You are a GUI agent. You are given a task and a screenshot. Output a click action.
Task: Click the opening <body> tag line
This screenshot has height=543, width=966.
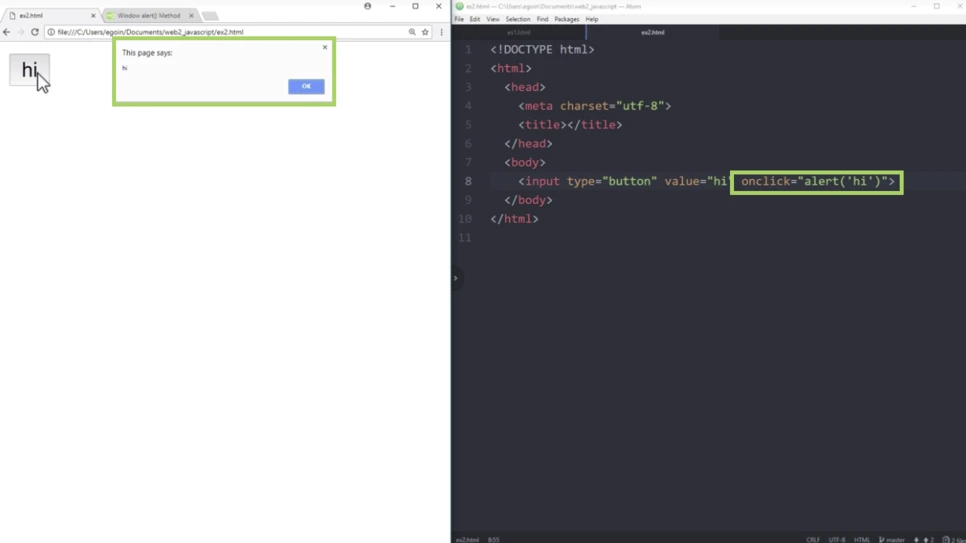525,162
